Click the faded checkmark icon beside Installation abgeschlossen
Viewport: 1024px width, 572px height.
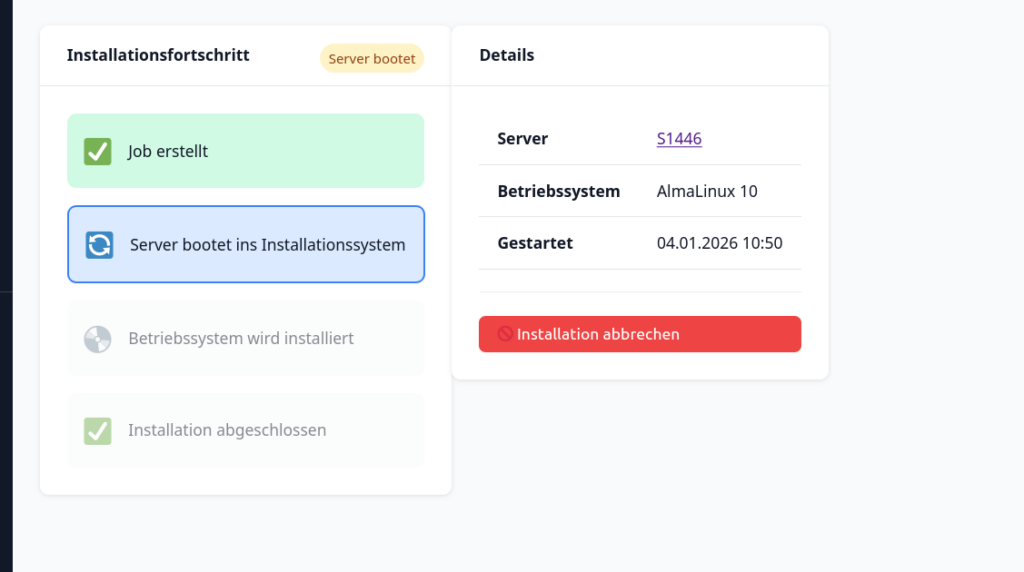click(x=97, y=431)
